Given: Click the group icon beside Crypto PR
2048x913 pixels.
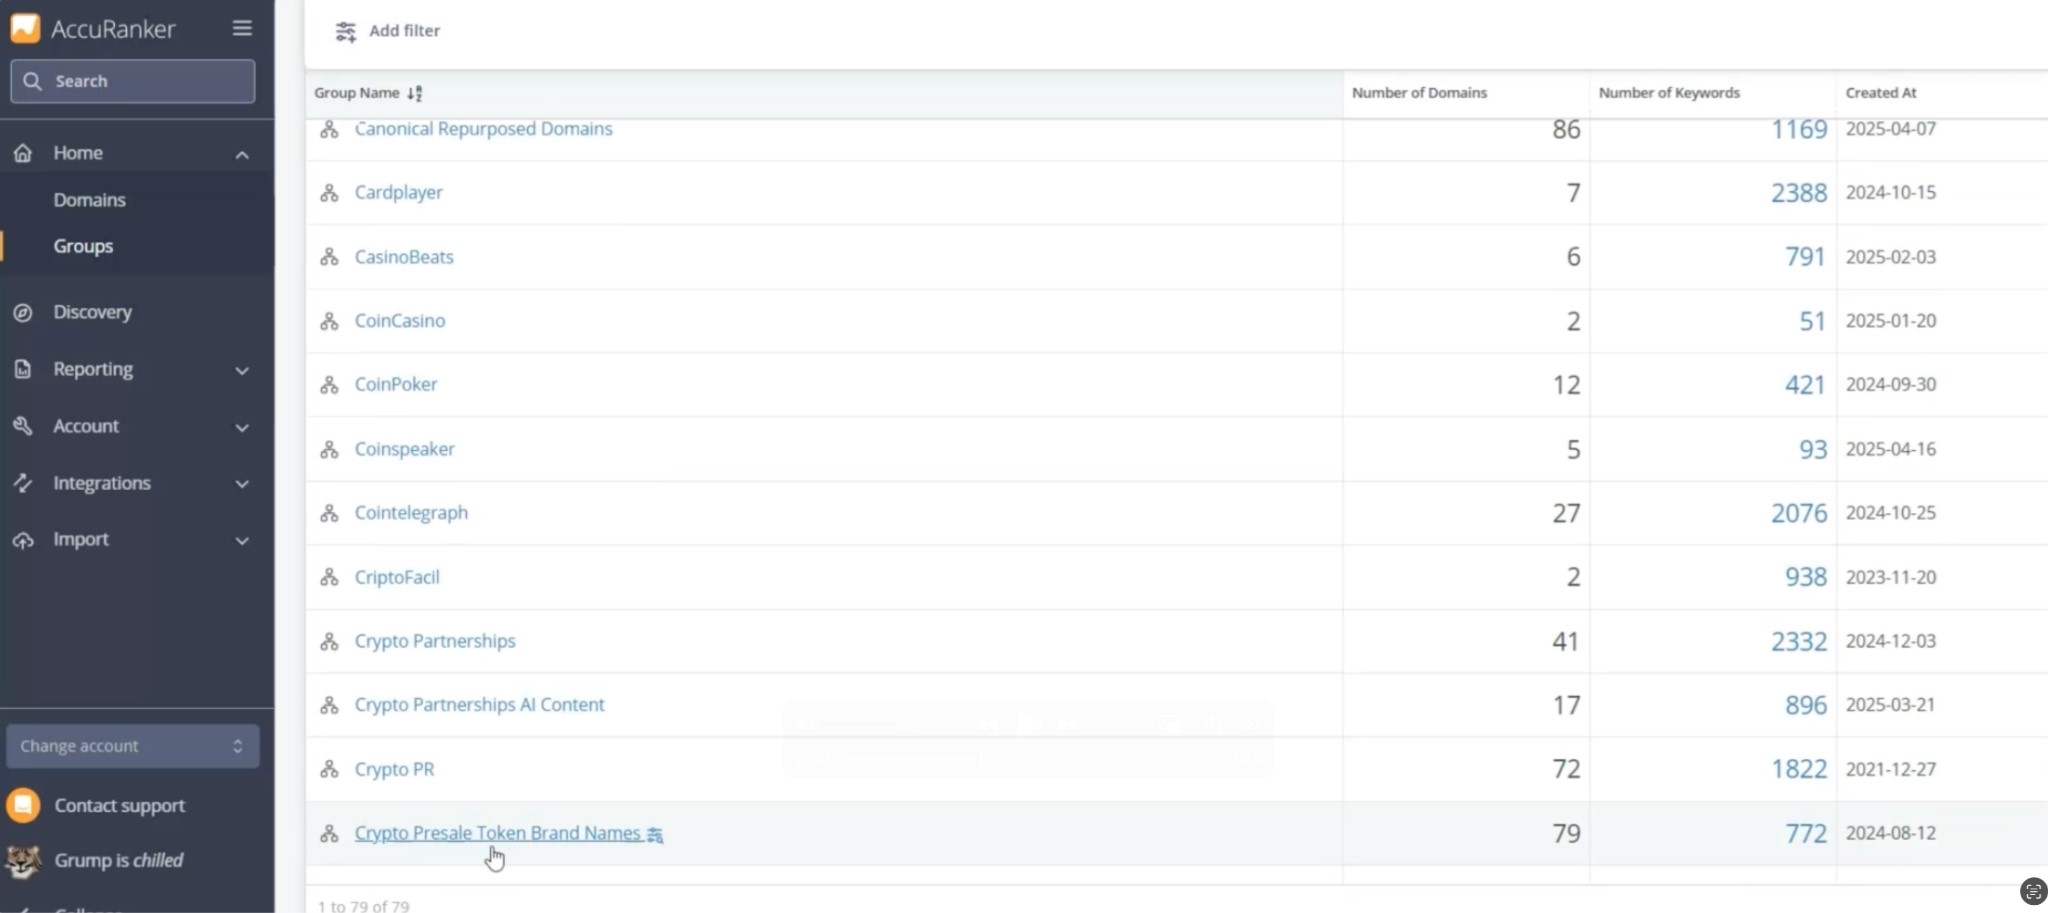Looking at the screenshot, I should coord(329,769).
